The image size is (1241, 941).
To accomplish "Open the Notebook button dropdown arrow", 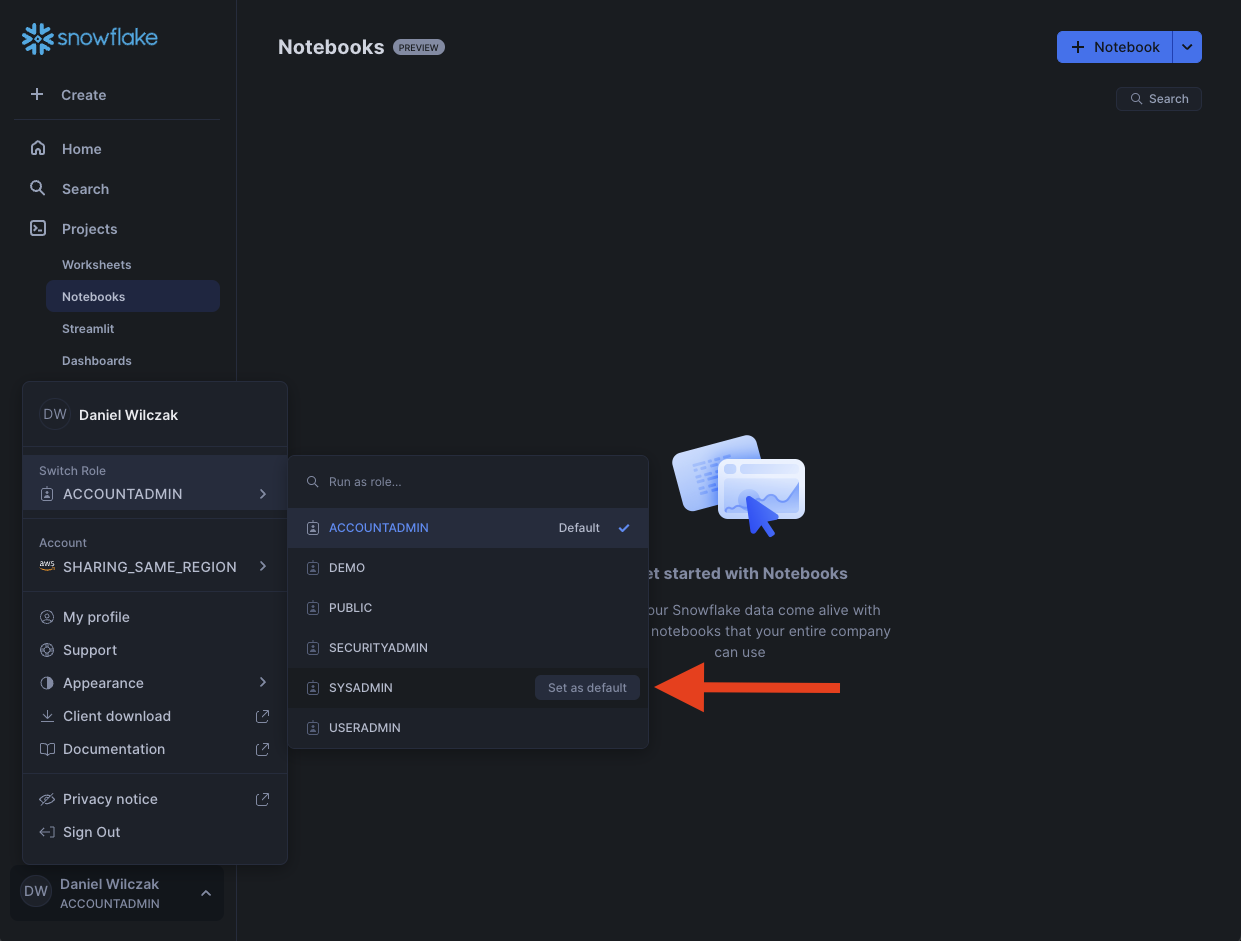I will tap(1187, 47).
